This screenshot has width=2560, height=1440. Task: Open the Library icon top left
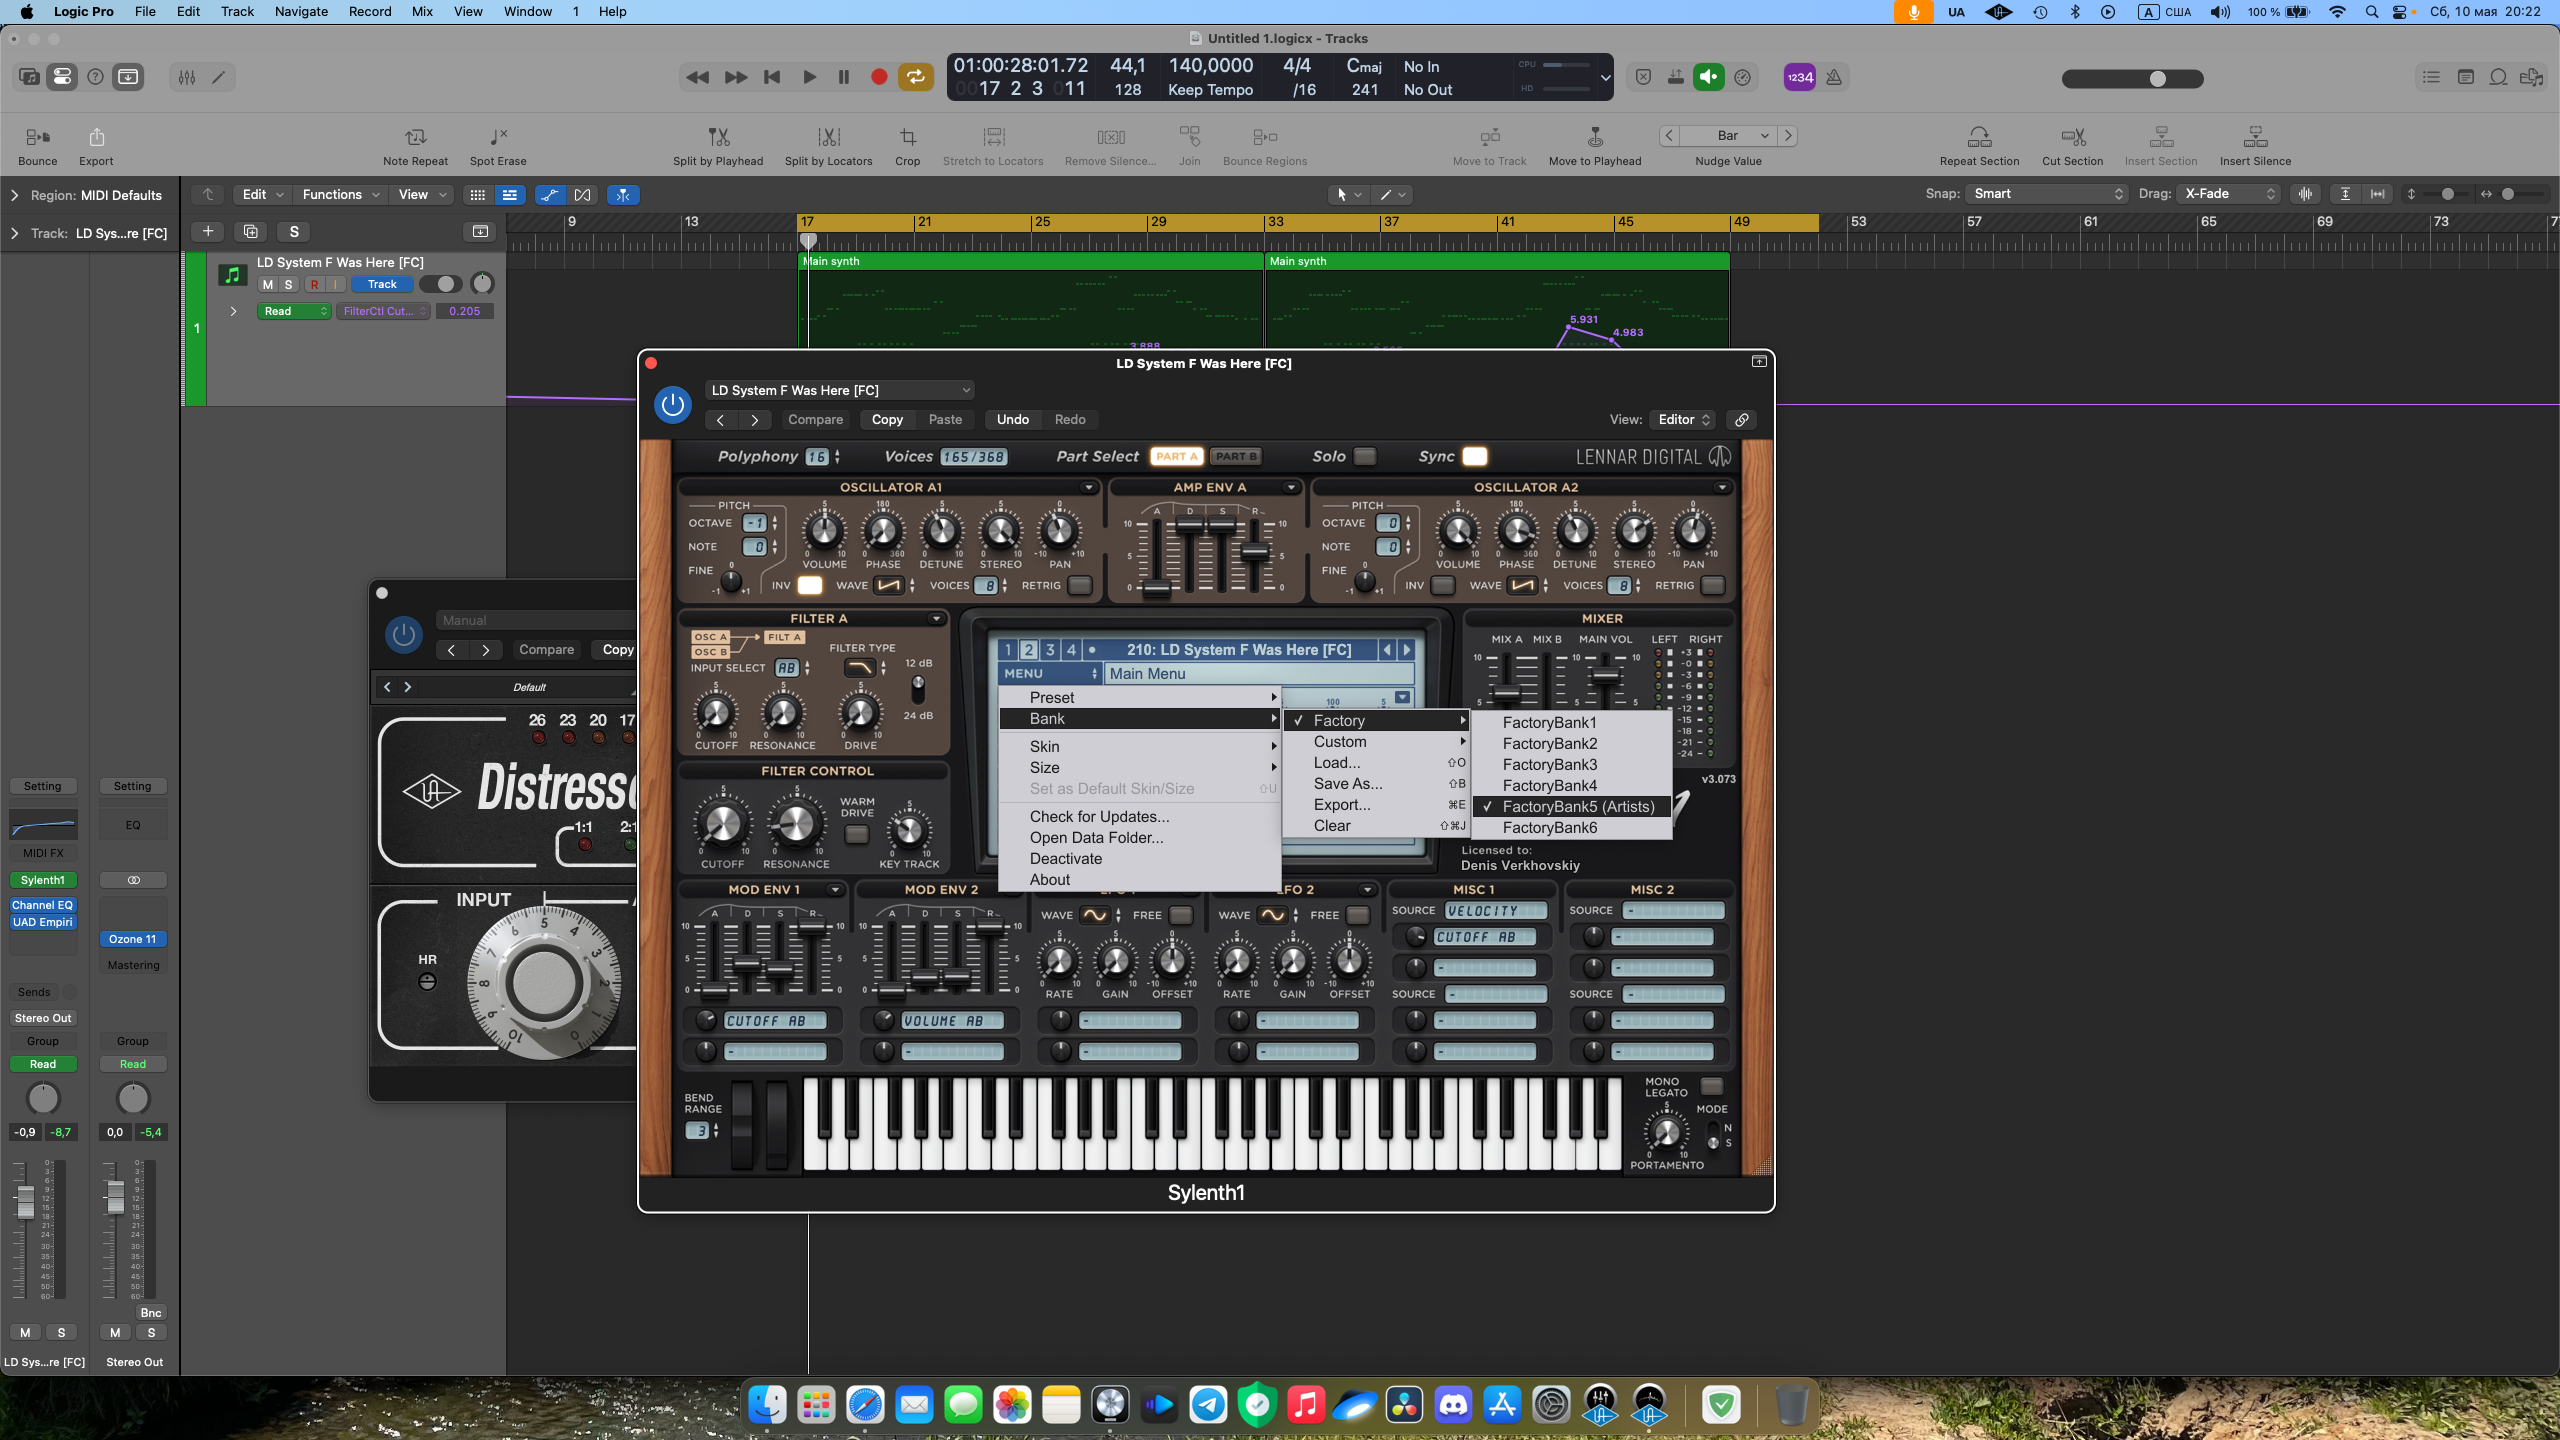point(29,77)
